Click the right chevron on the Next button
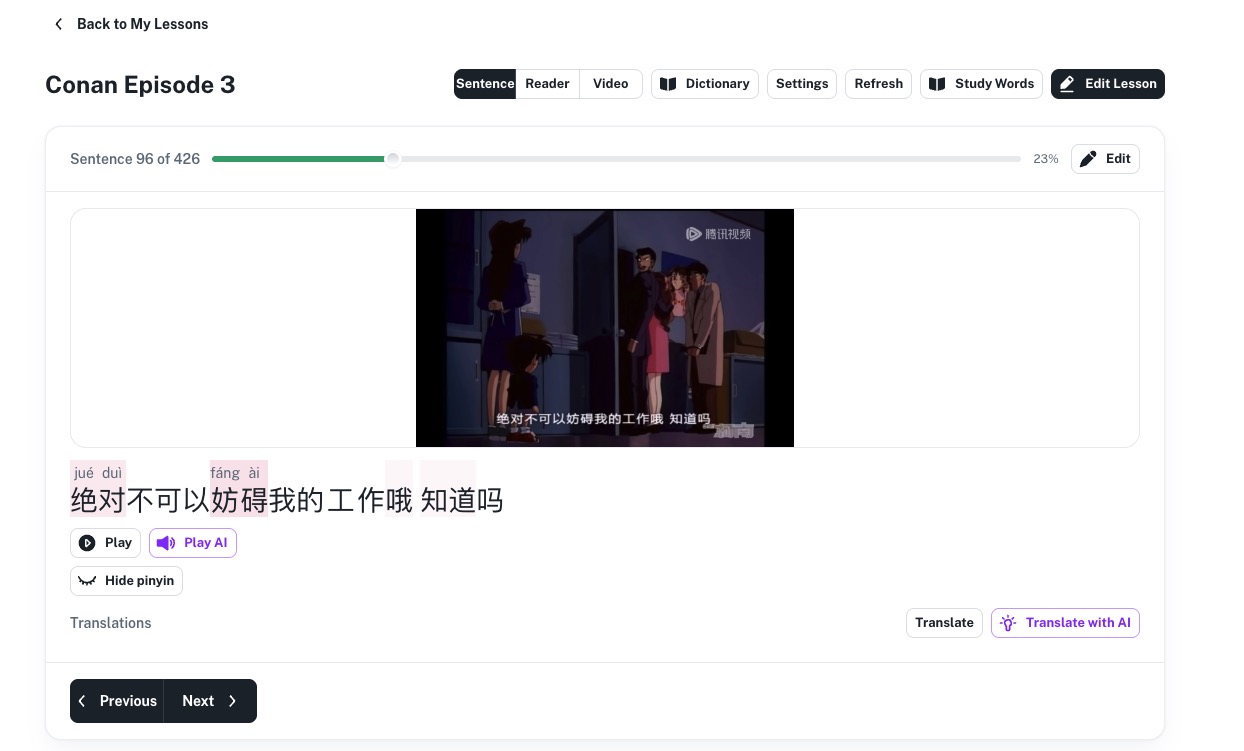Screen dimensions: 1244x751 pos(232,701)
